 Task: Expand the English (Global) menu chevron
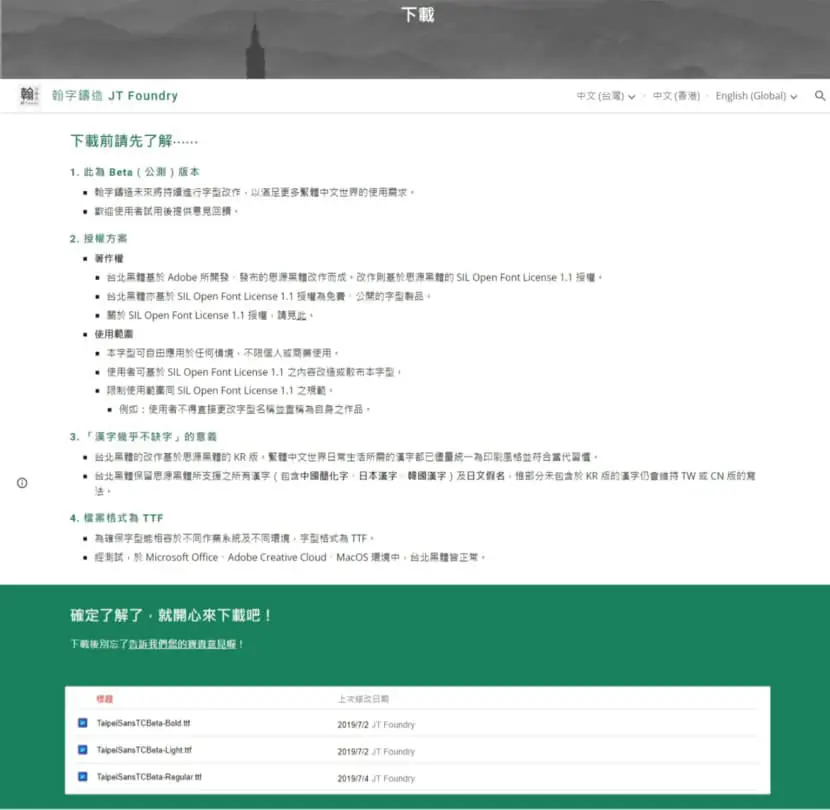(x=793, y=97)
